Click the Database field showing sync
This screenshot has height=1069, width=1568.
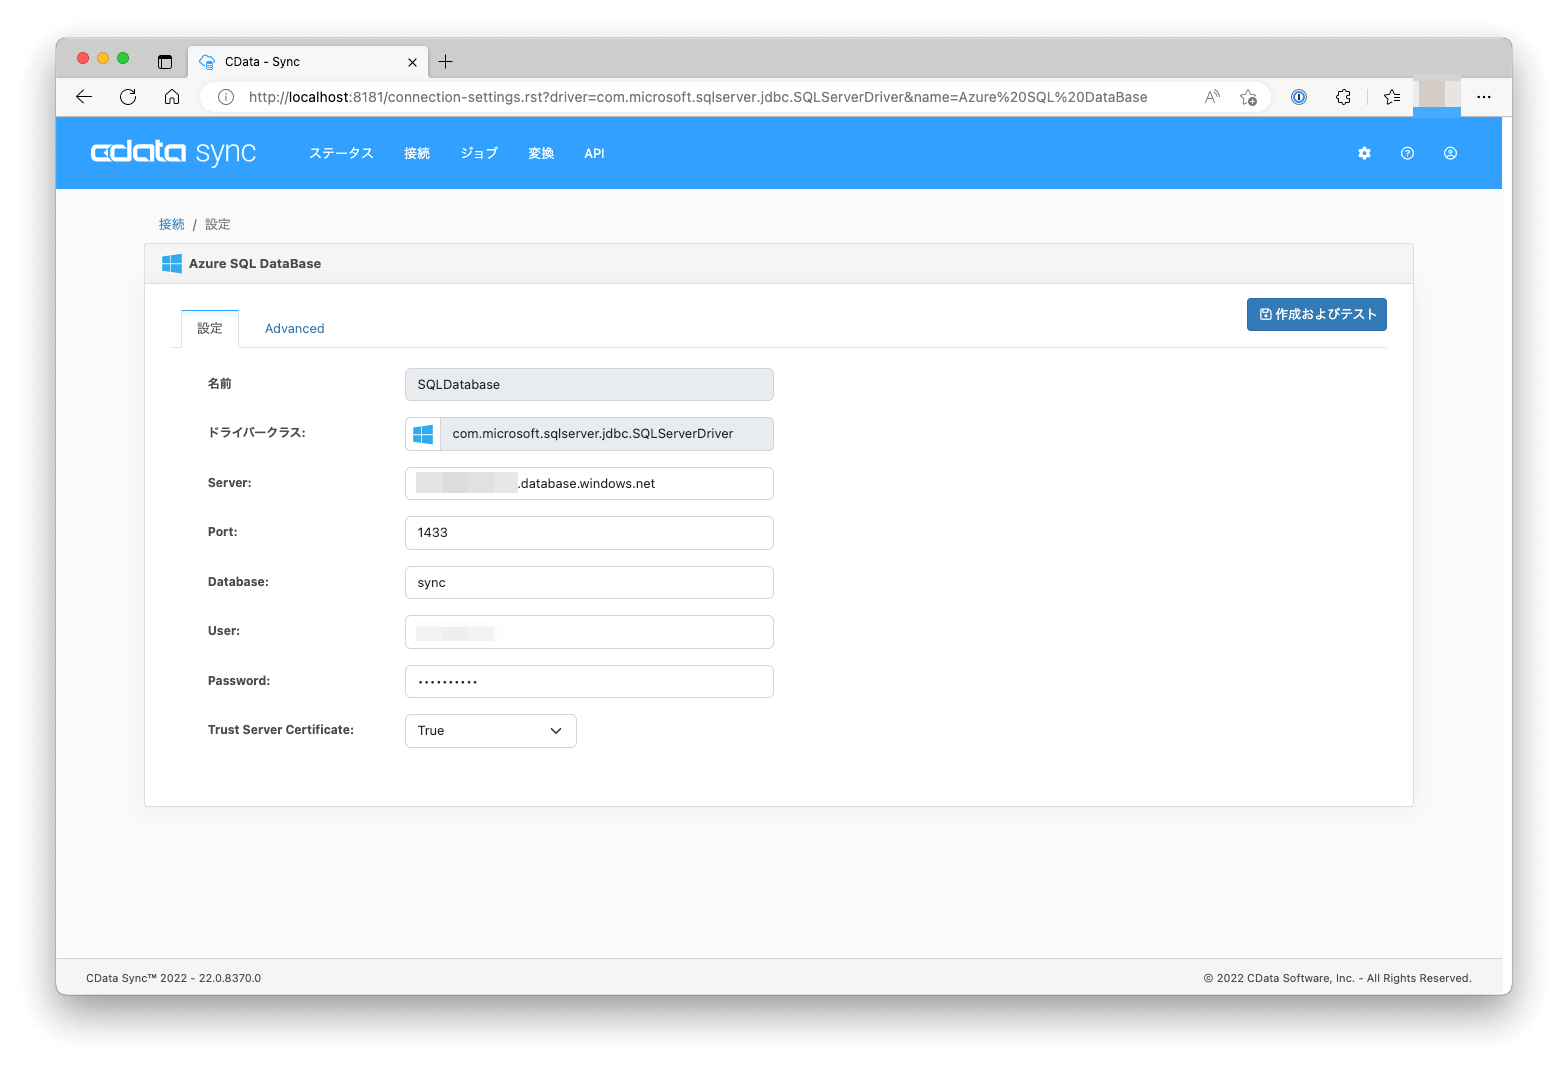[x=589, y=583]
